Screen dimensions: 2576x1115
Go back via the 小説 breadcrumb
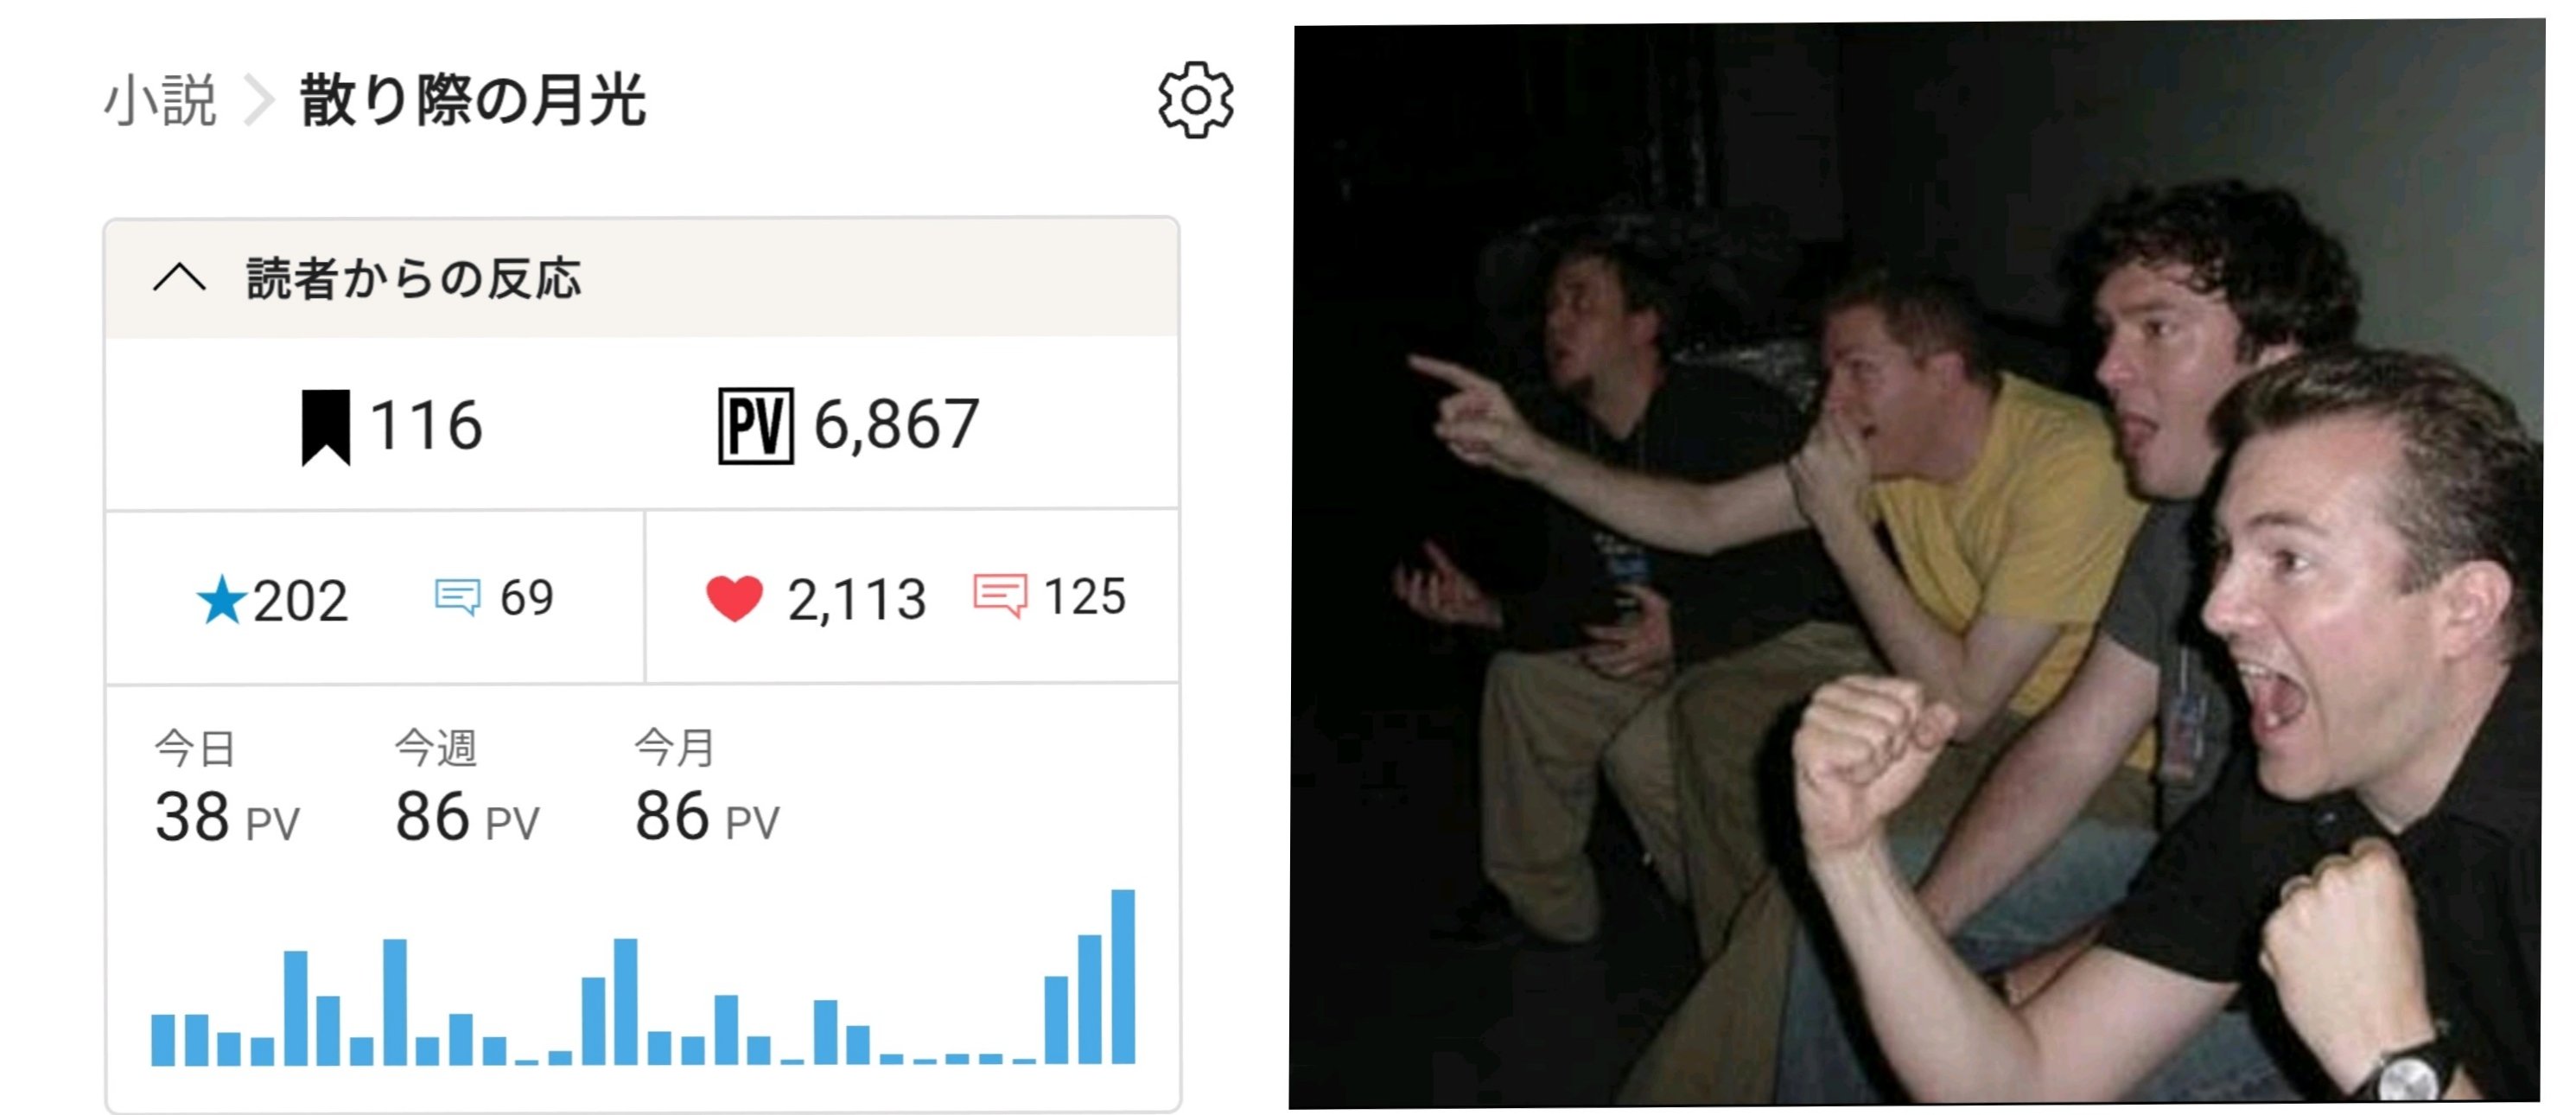point(161,101)
